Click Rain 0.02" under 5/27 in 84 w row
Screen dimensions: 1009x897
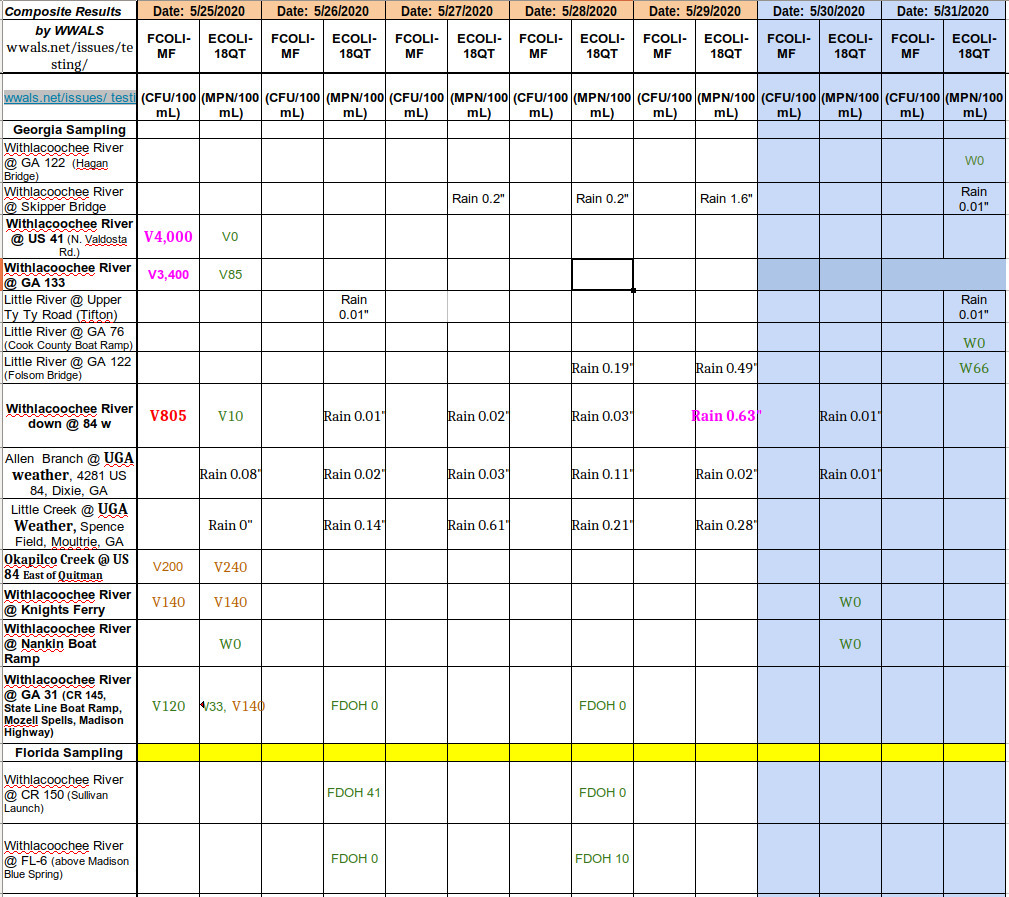(x=478, y=416)
